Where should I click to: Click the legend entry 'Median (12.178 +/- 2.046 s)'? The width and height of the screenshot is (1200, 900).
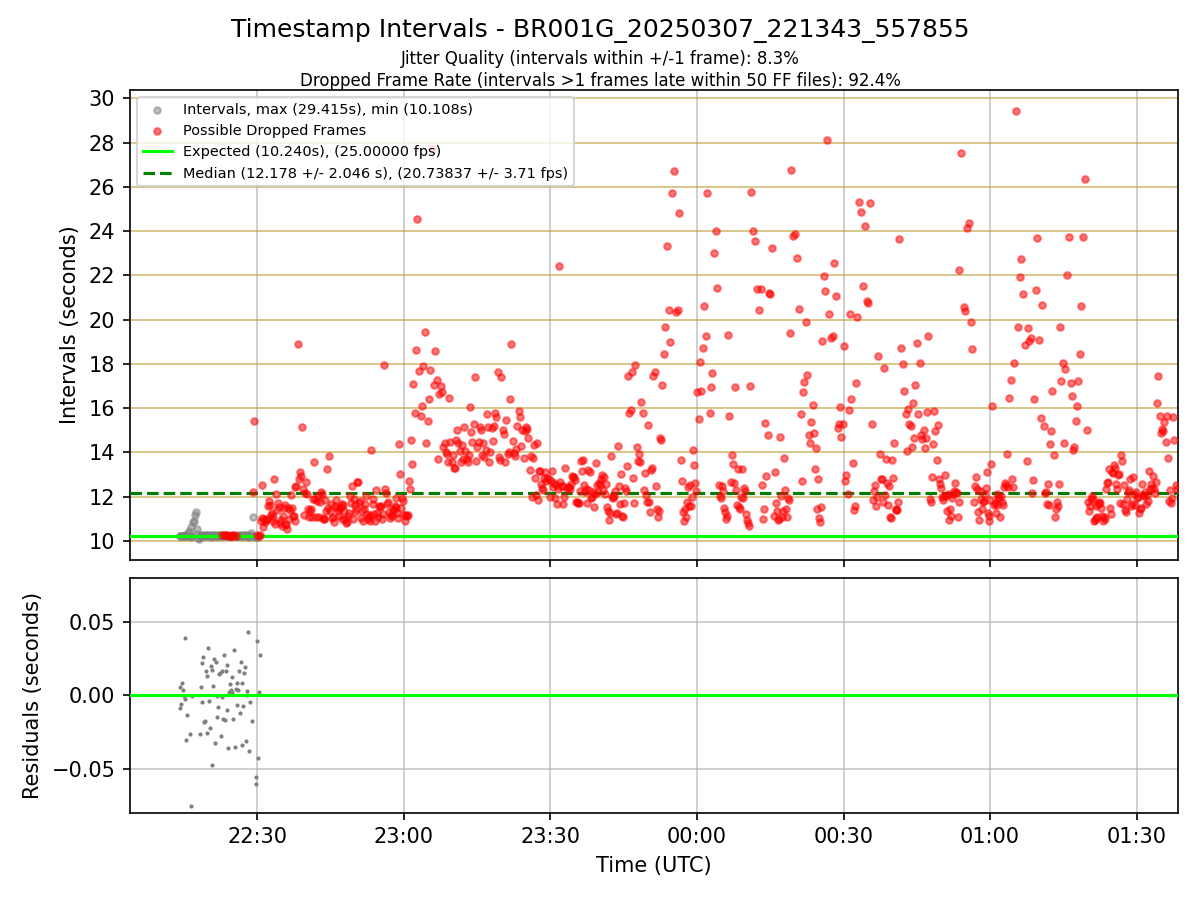375,173
